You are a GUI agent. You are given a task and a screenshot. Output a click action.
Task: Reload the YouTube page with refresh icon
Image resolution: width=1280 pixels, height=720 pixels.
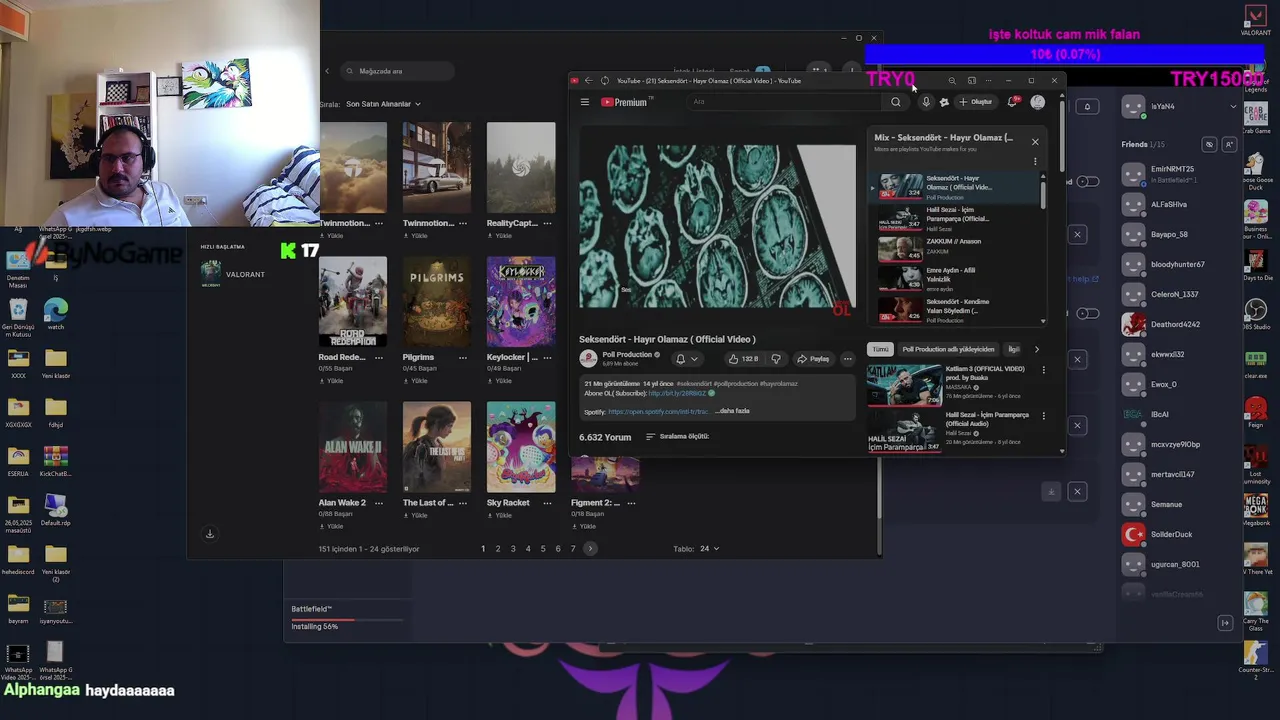point(605,81)
